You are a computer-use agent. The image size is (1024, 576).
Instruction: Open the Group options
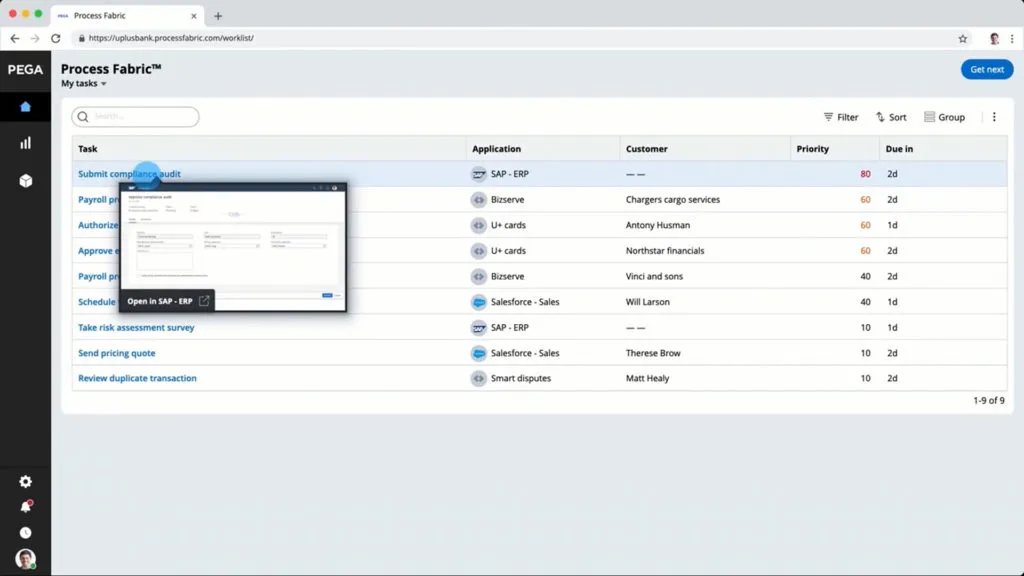(x=944, y=117)
